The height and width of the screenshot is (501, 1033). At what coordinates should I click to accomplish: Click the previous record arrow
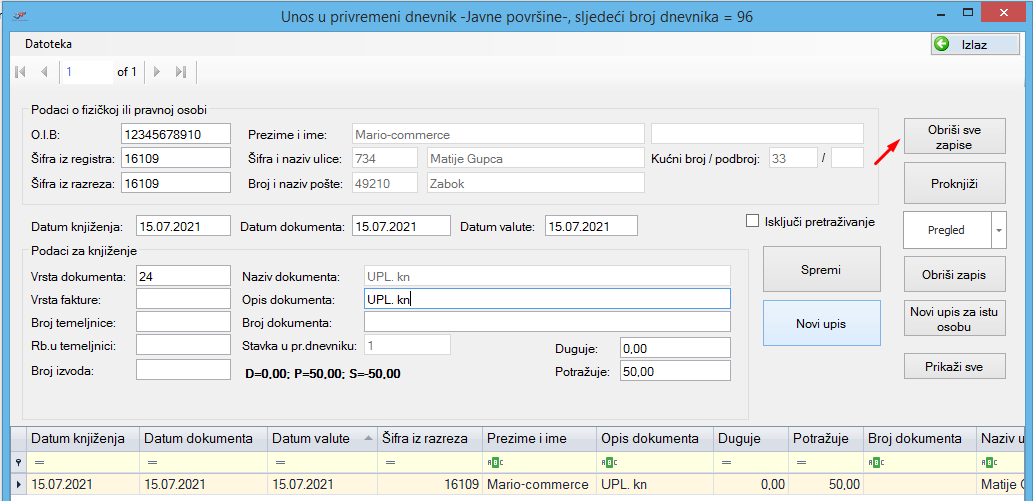44,72
